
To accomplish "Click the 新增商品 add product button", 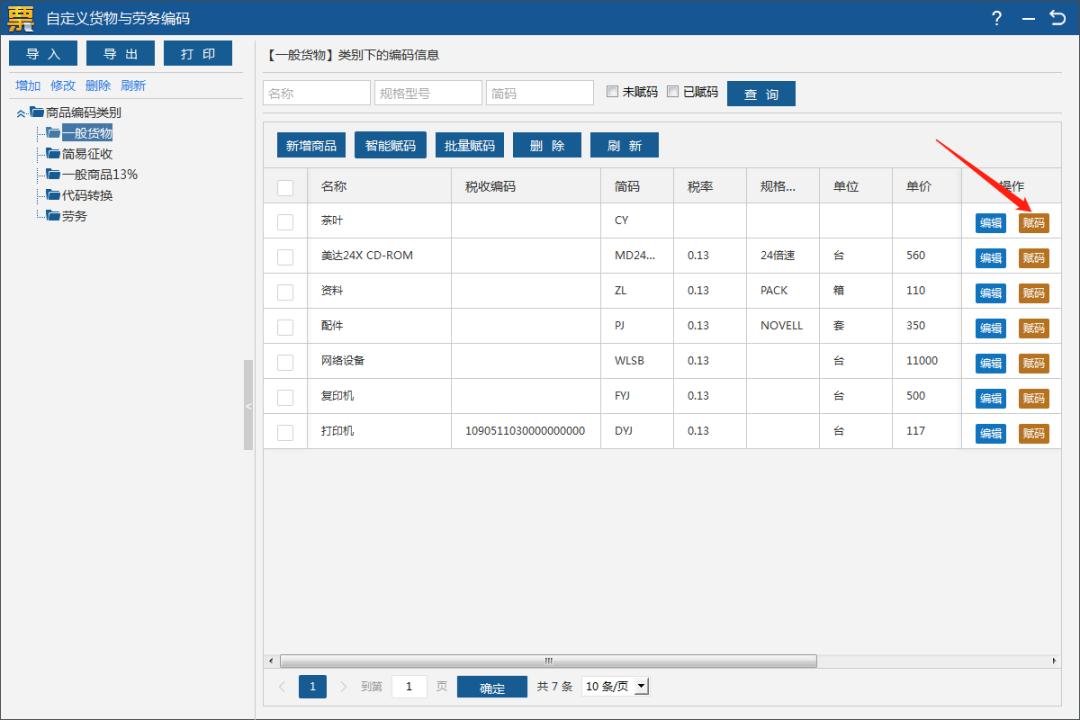I will (x=312, y=144).
